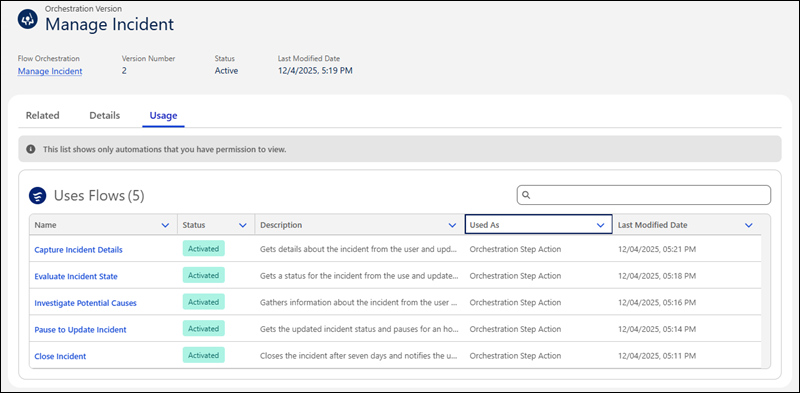Open the Manage Incident flow orchestration link
Viewport: 800px width, 393px height.
tap(50, 71)
